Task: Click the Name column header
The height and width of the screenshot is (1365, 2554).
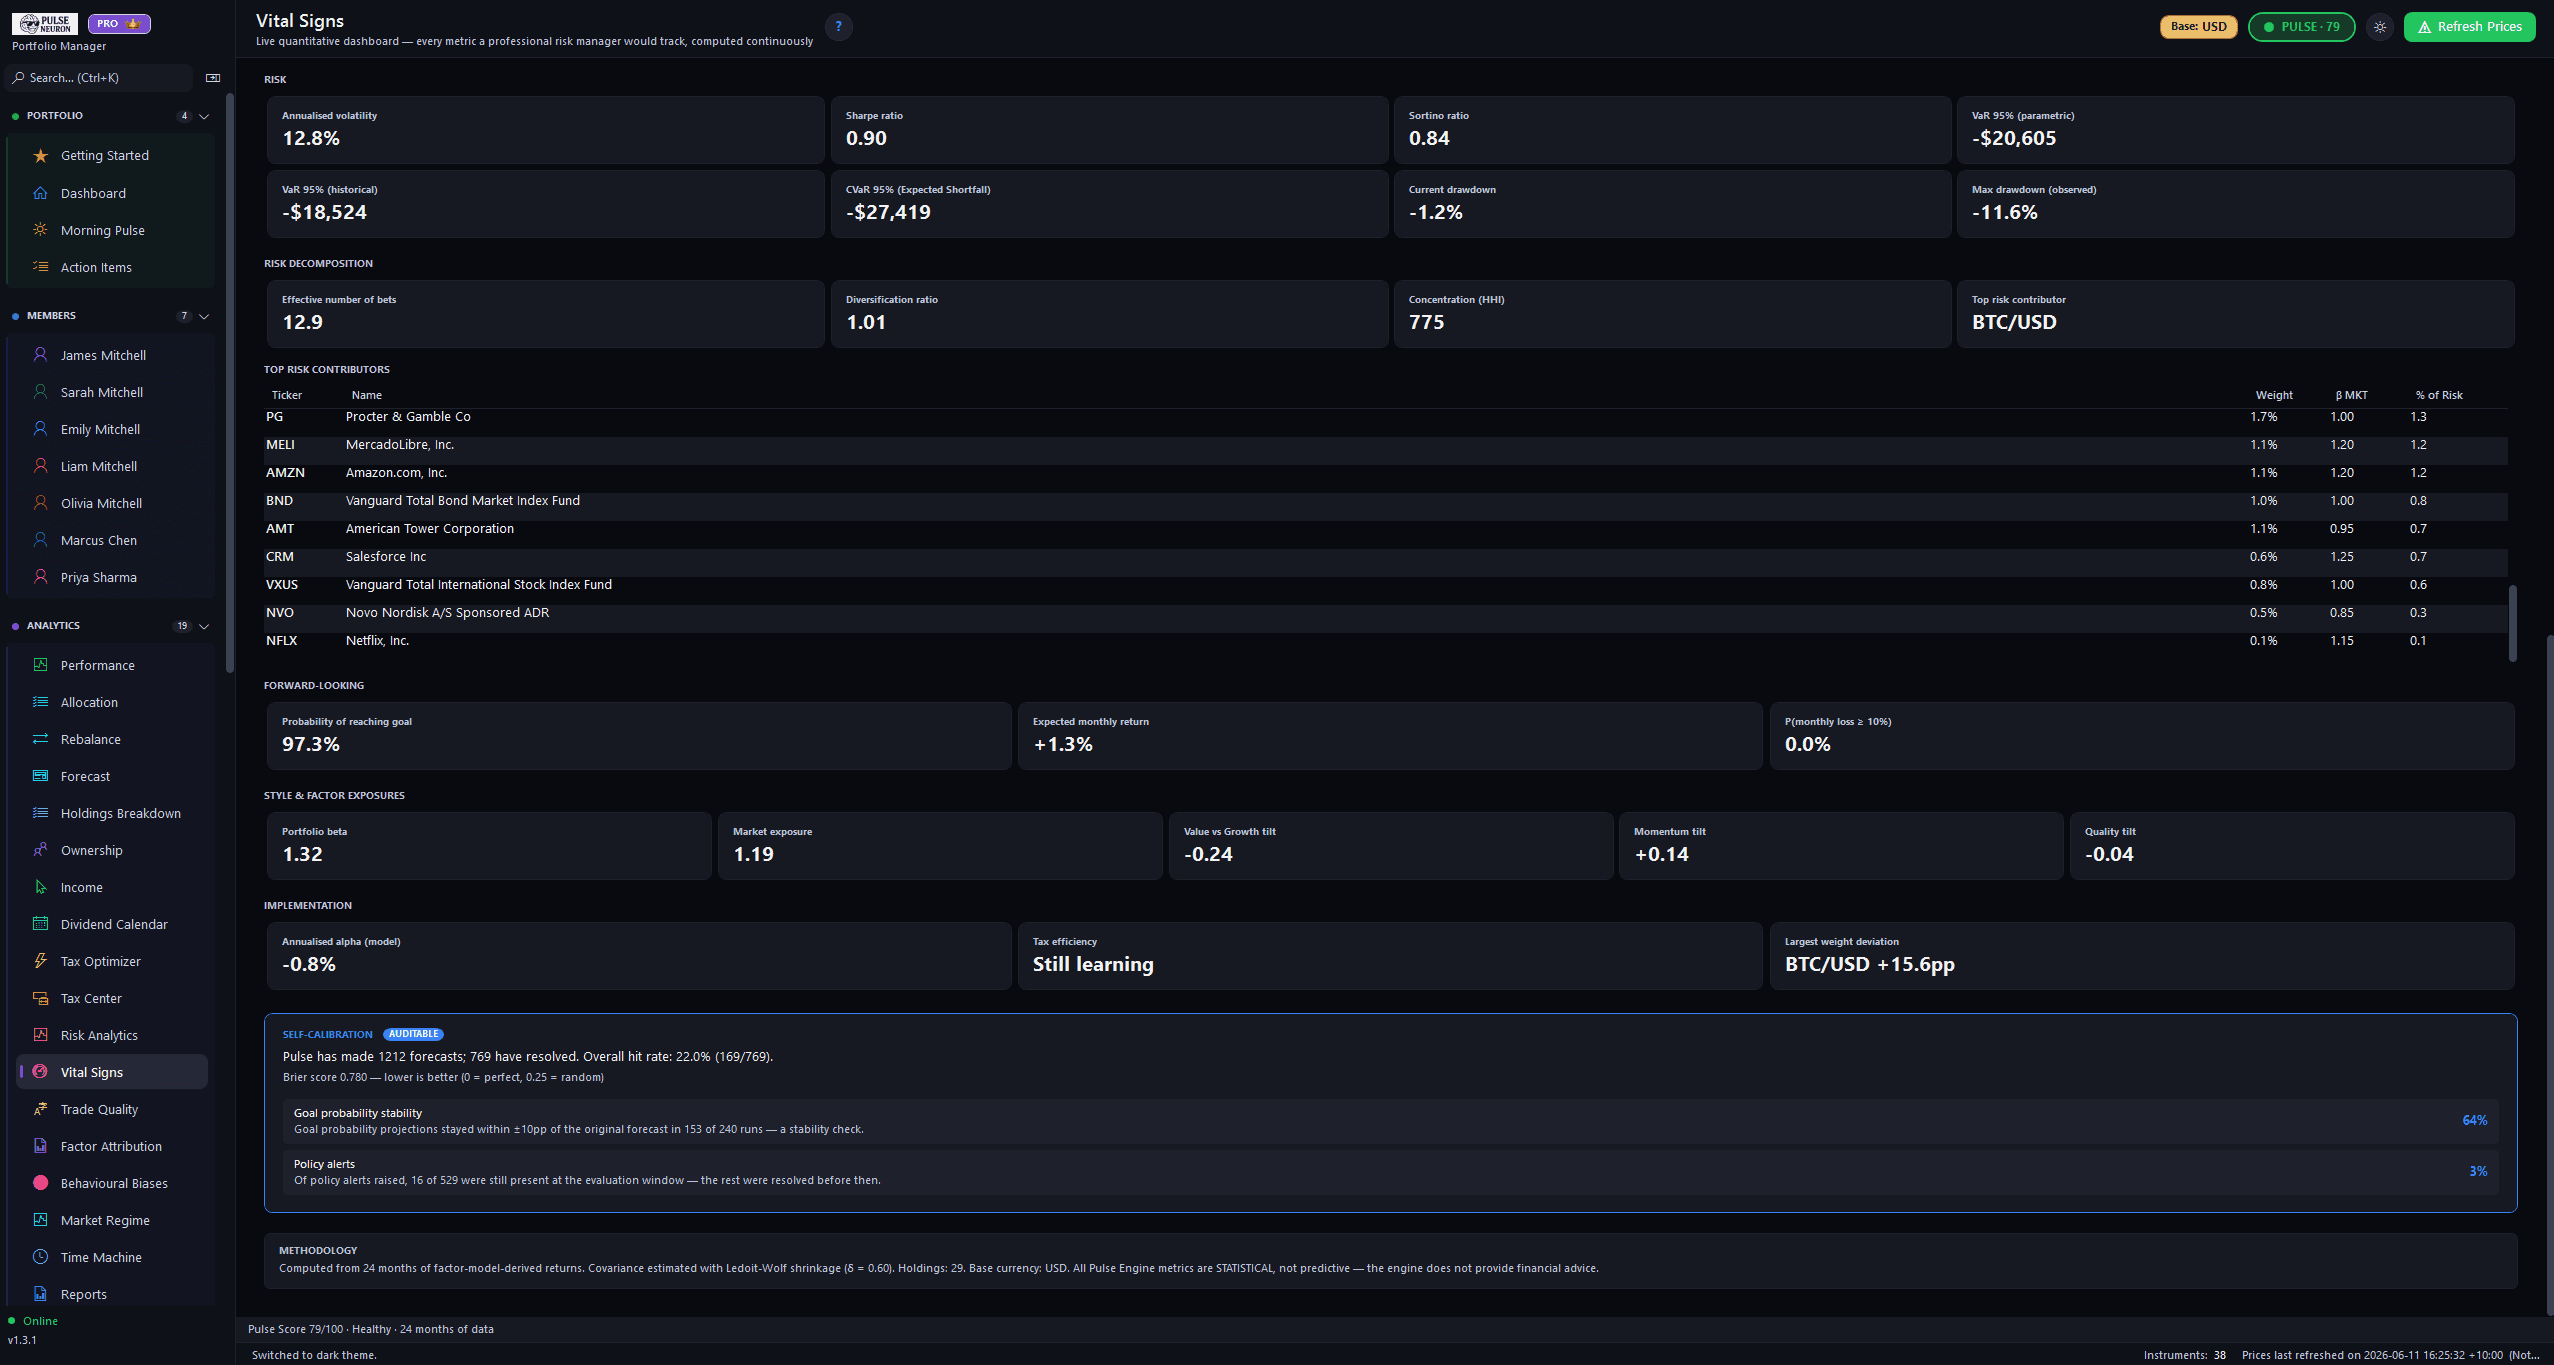Action: pos(367,395)
